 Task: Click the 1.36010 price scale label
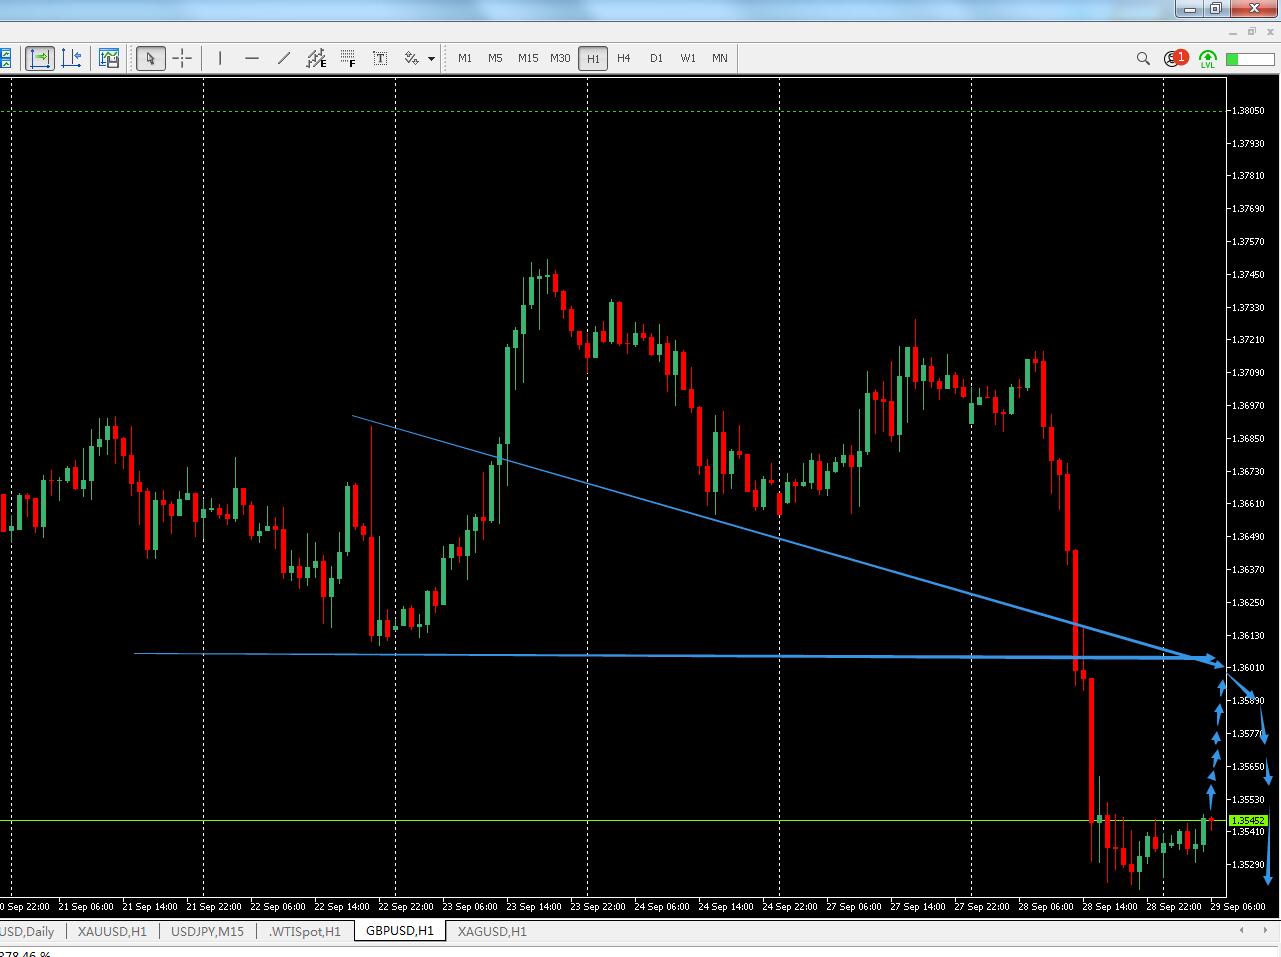(1249, 668)
